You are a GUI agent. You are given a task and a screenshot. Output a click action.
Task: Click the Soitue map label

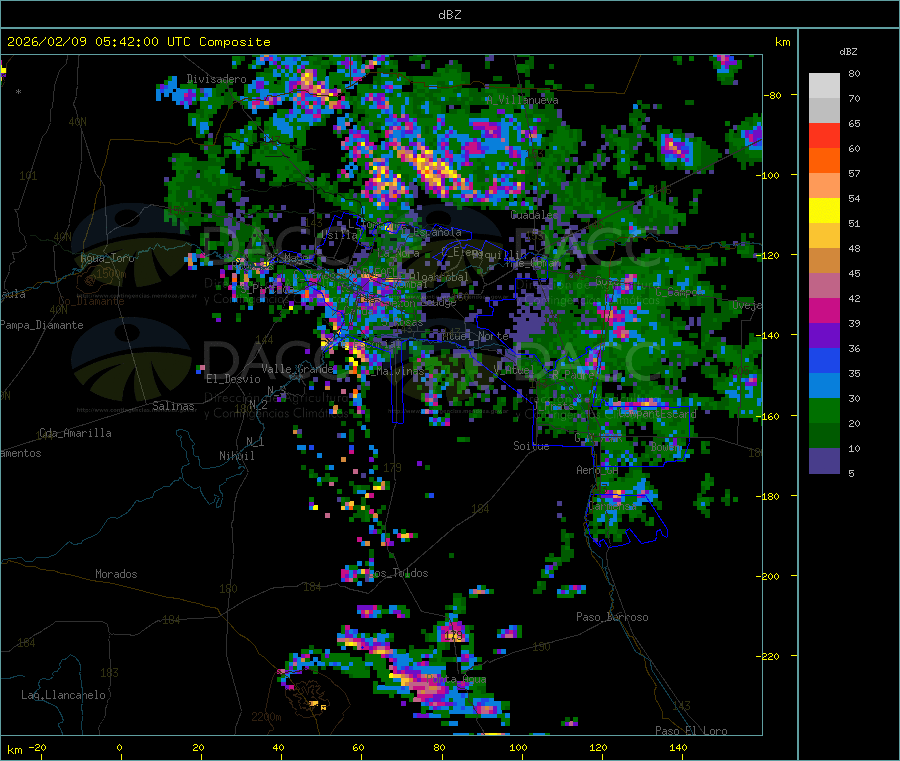pos(531,446)
